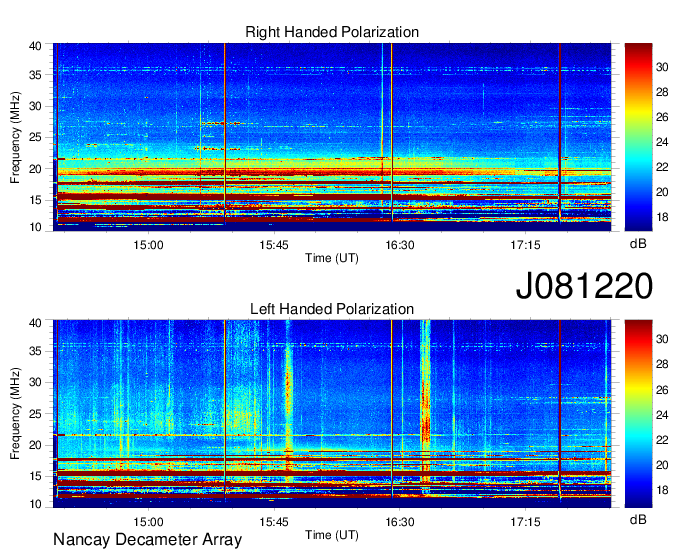Click the 15:00 time tick of the right-handed plot
The height and width of the screenshot is (552, 680).
[148, 245]
